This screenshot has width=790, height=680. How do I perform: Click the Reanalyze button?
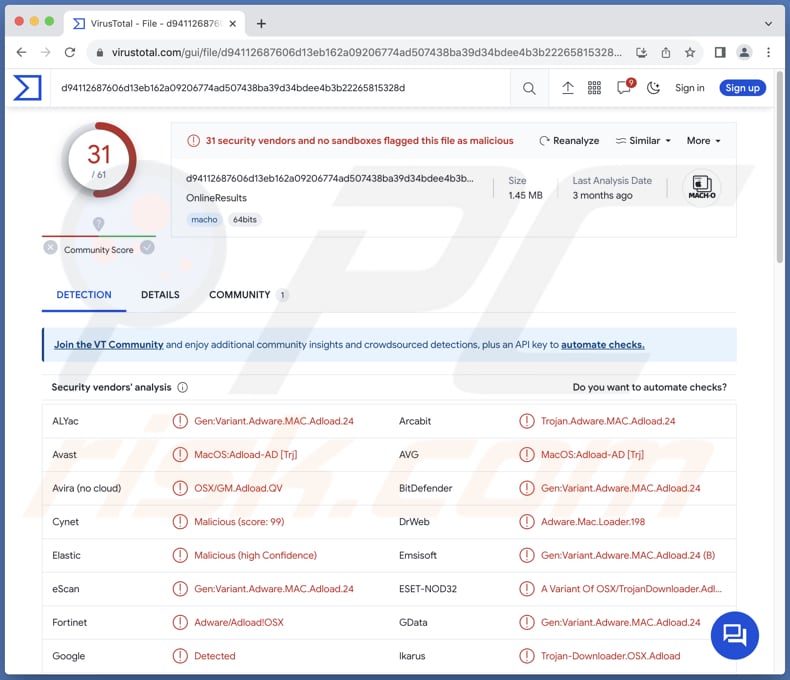(569, 141)
